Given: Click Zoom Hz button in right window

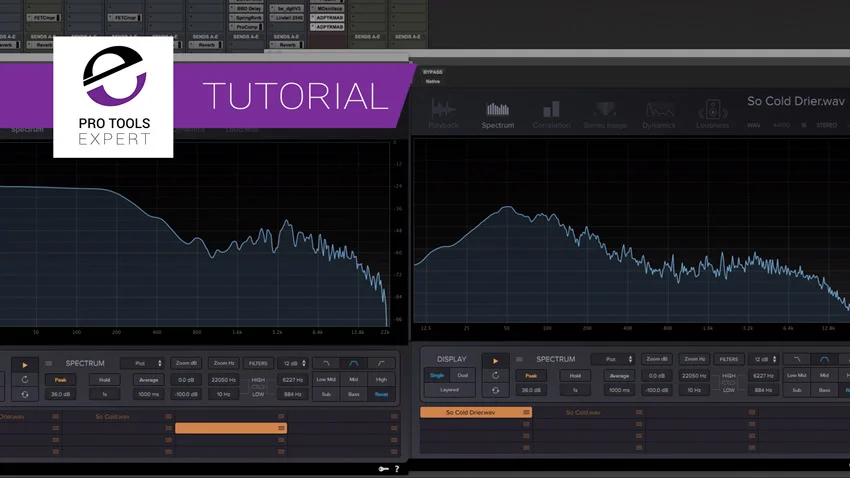Looking at the screenshot, I should pos(694,359).
